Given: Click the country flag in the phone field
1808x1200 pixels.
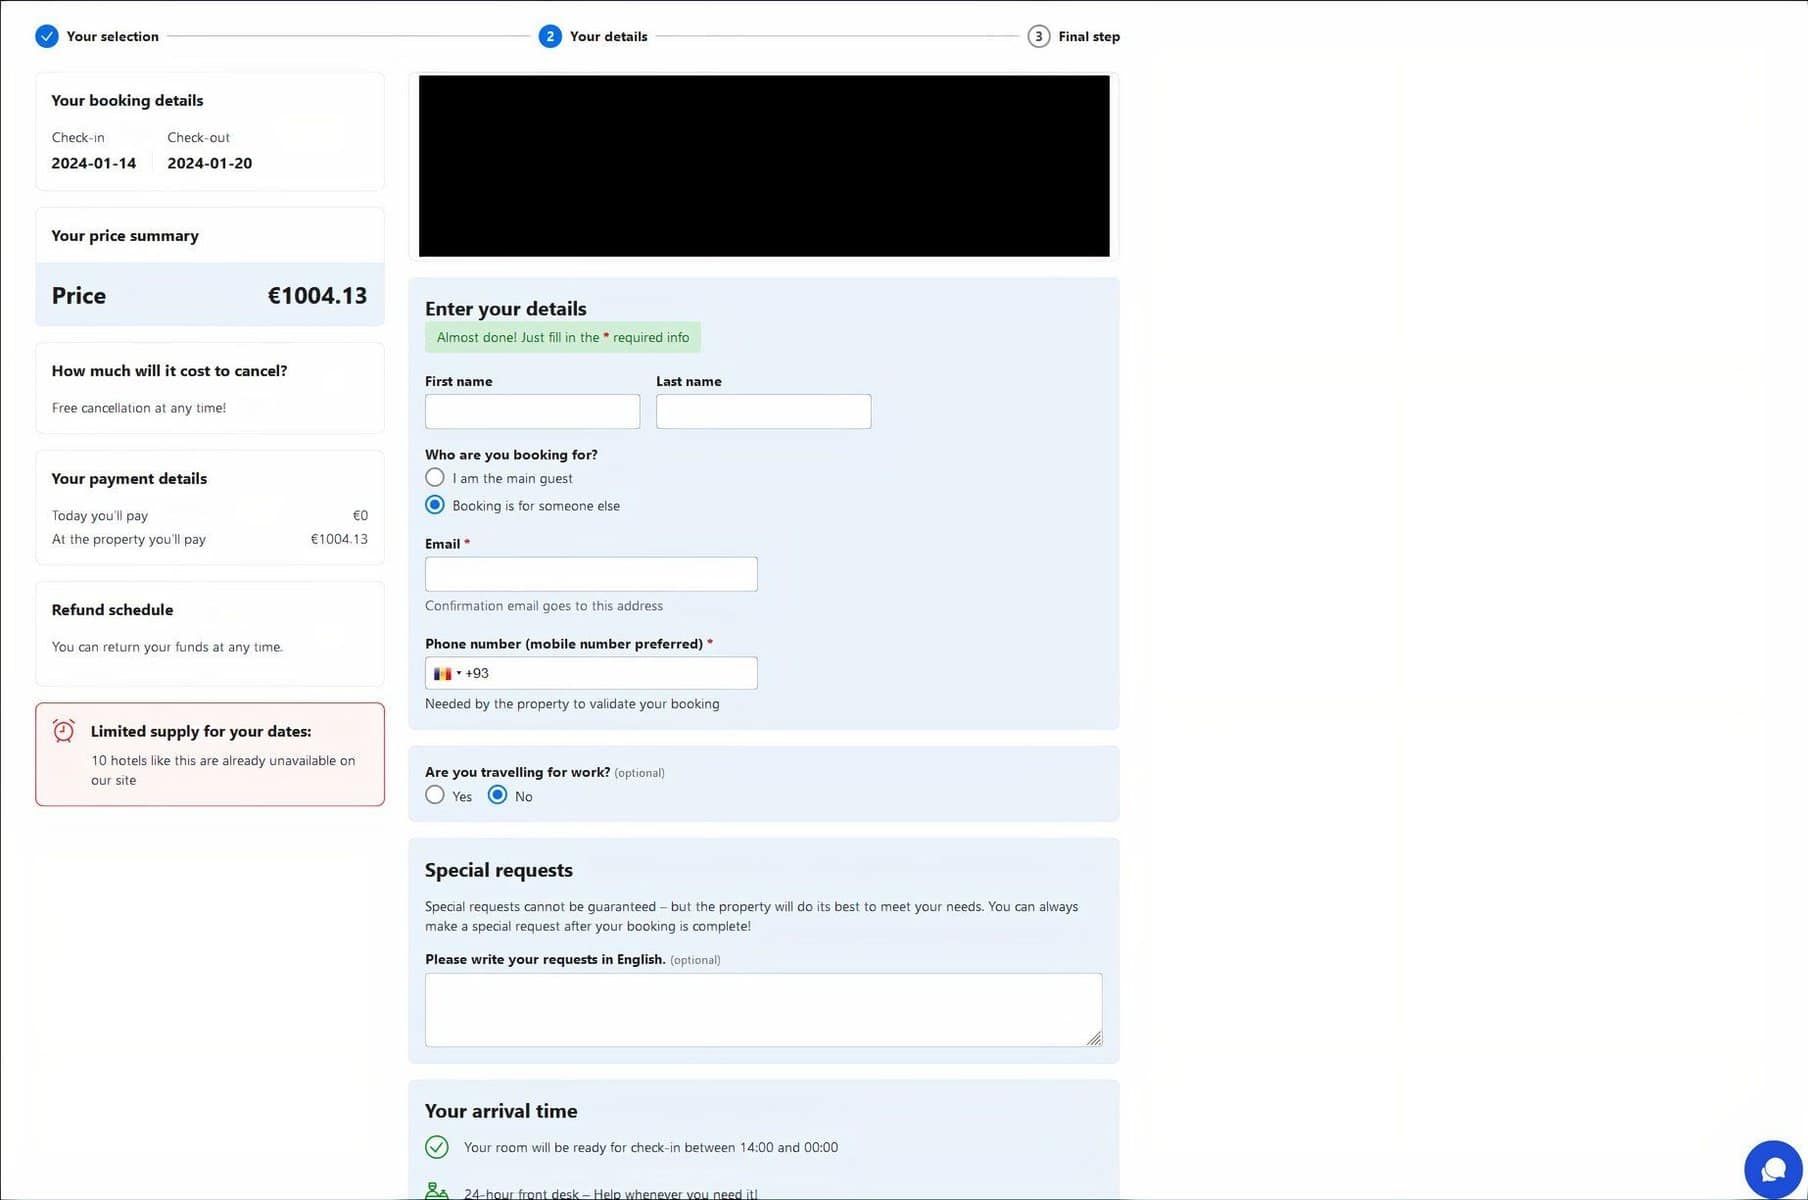Looking at the screenshot, I should (x=445, y=673).
